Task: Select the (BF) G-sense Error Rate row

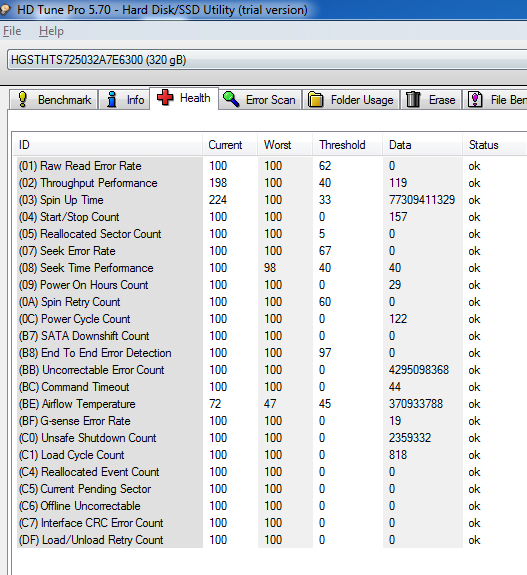Action: click(271, 421)
